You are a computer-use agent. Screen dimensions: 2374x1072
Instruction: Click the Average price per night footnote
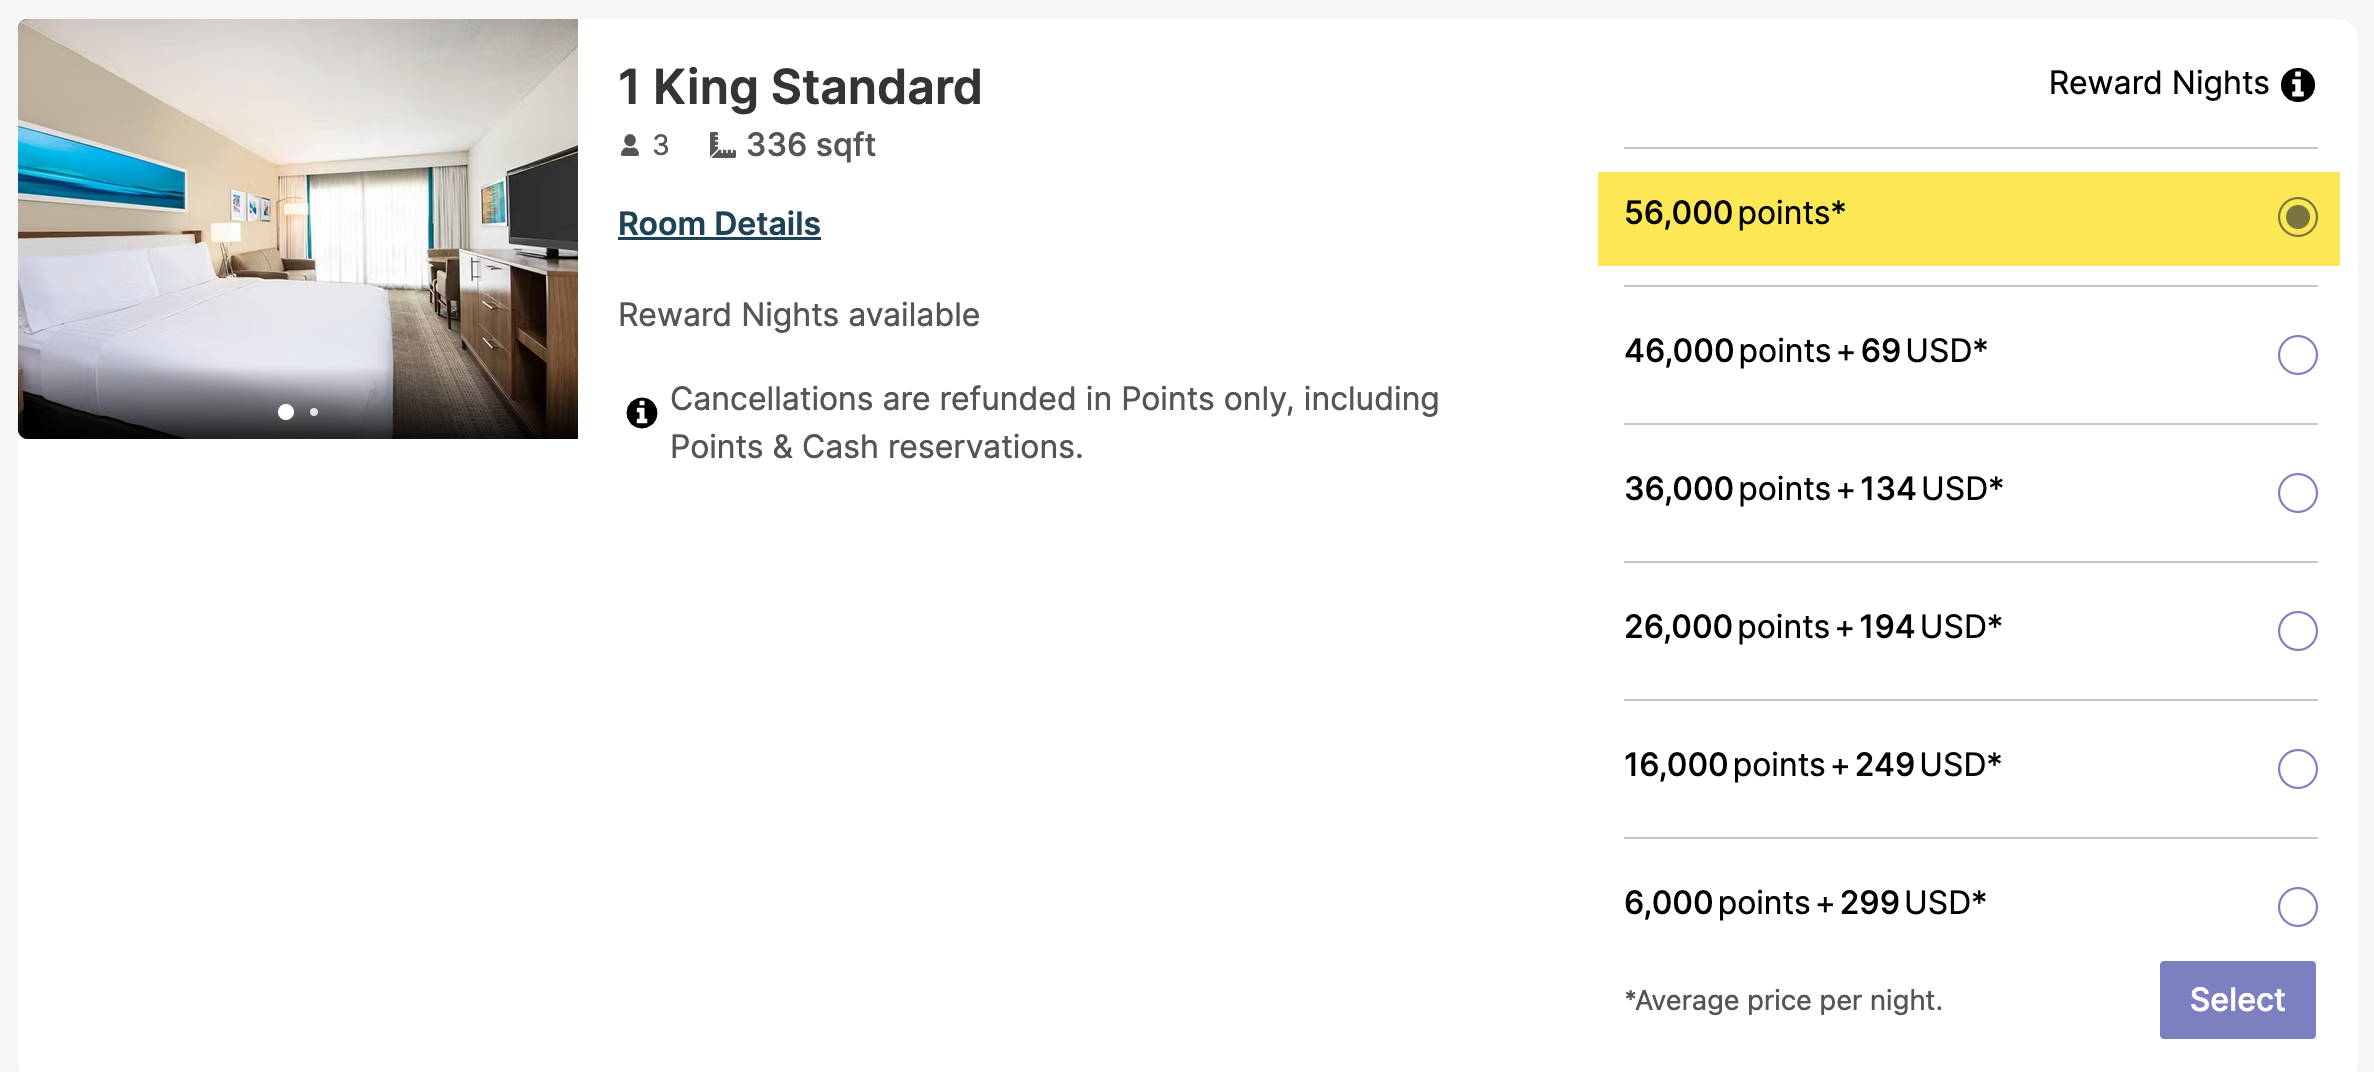pos(1783,1000)
